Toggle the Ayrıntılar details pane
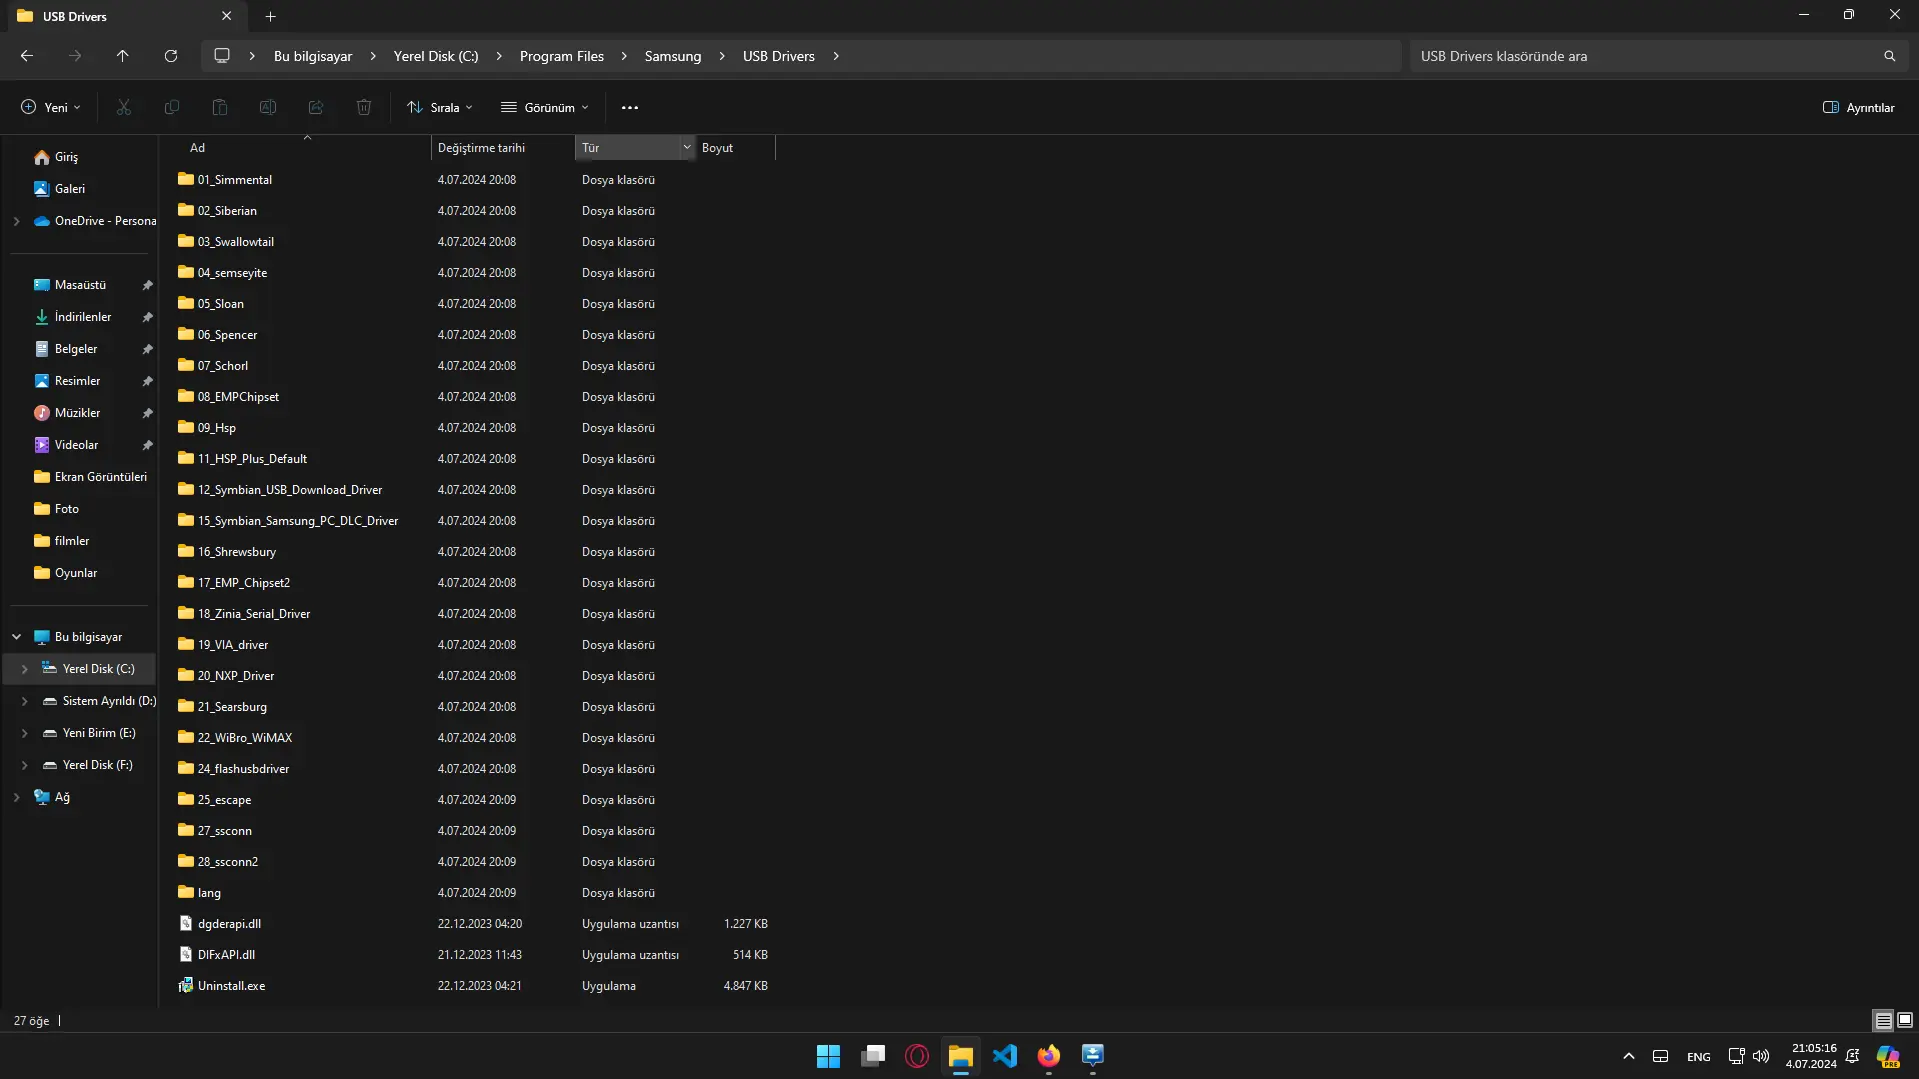 [x=1858, y=107]
